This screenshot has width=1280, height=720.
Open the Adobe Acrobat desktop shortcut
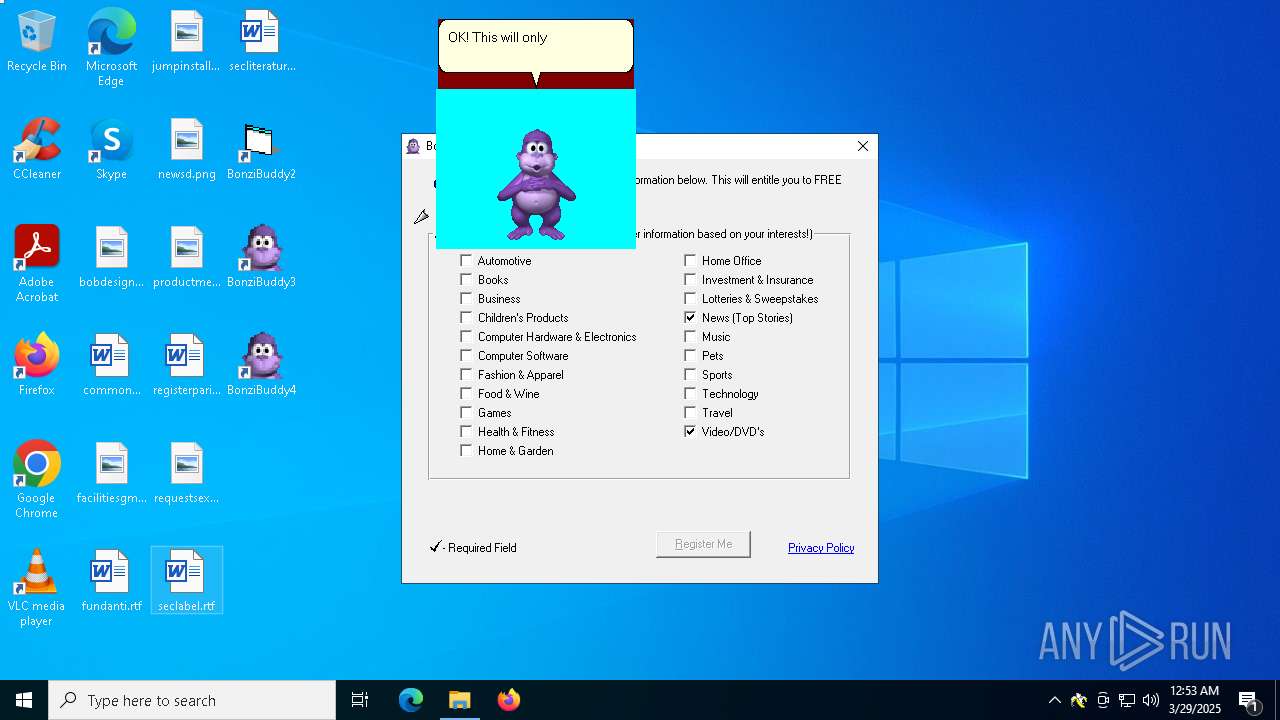[37, 264]
